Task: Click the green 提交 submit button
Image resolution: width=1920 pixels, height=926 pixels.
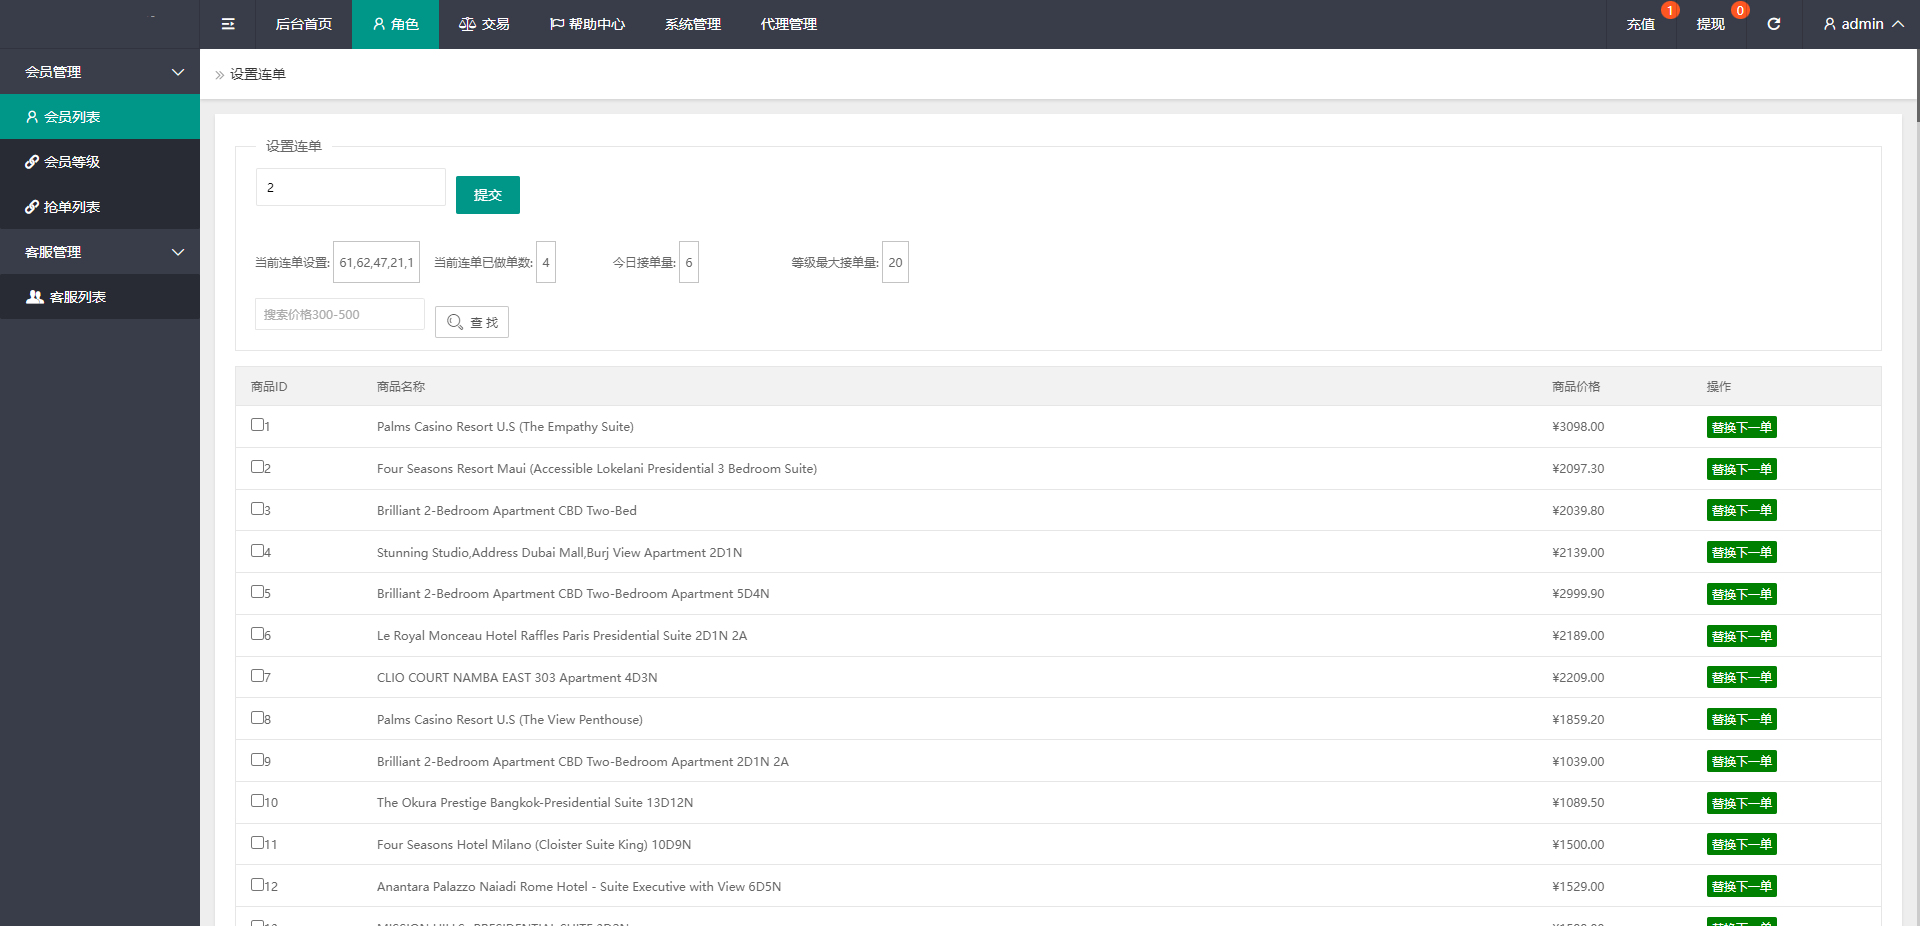Action: point(488,195)
